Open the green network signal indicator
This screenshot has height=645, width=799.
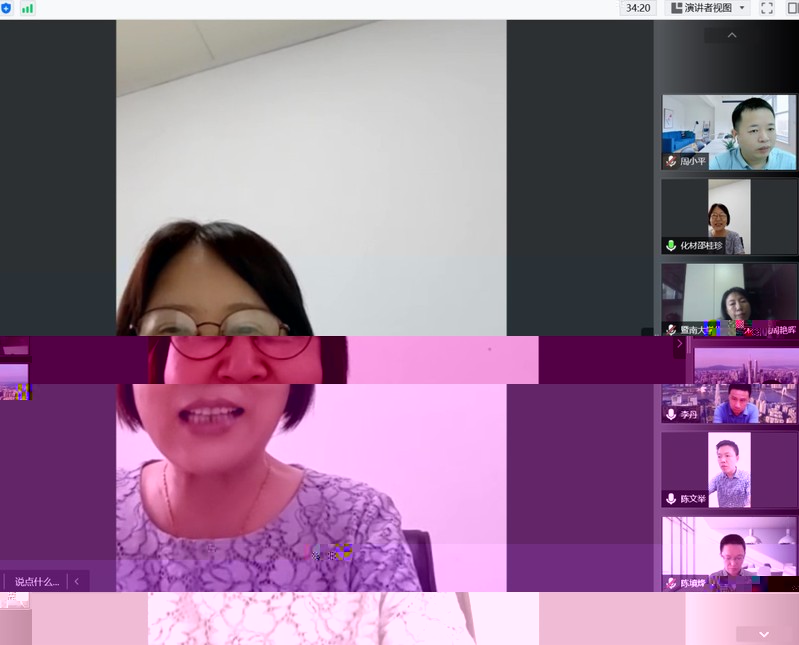click(27, 8)
